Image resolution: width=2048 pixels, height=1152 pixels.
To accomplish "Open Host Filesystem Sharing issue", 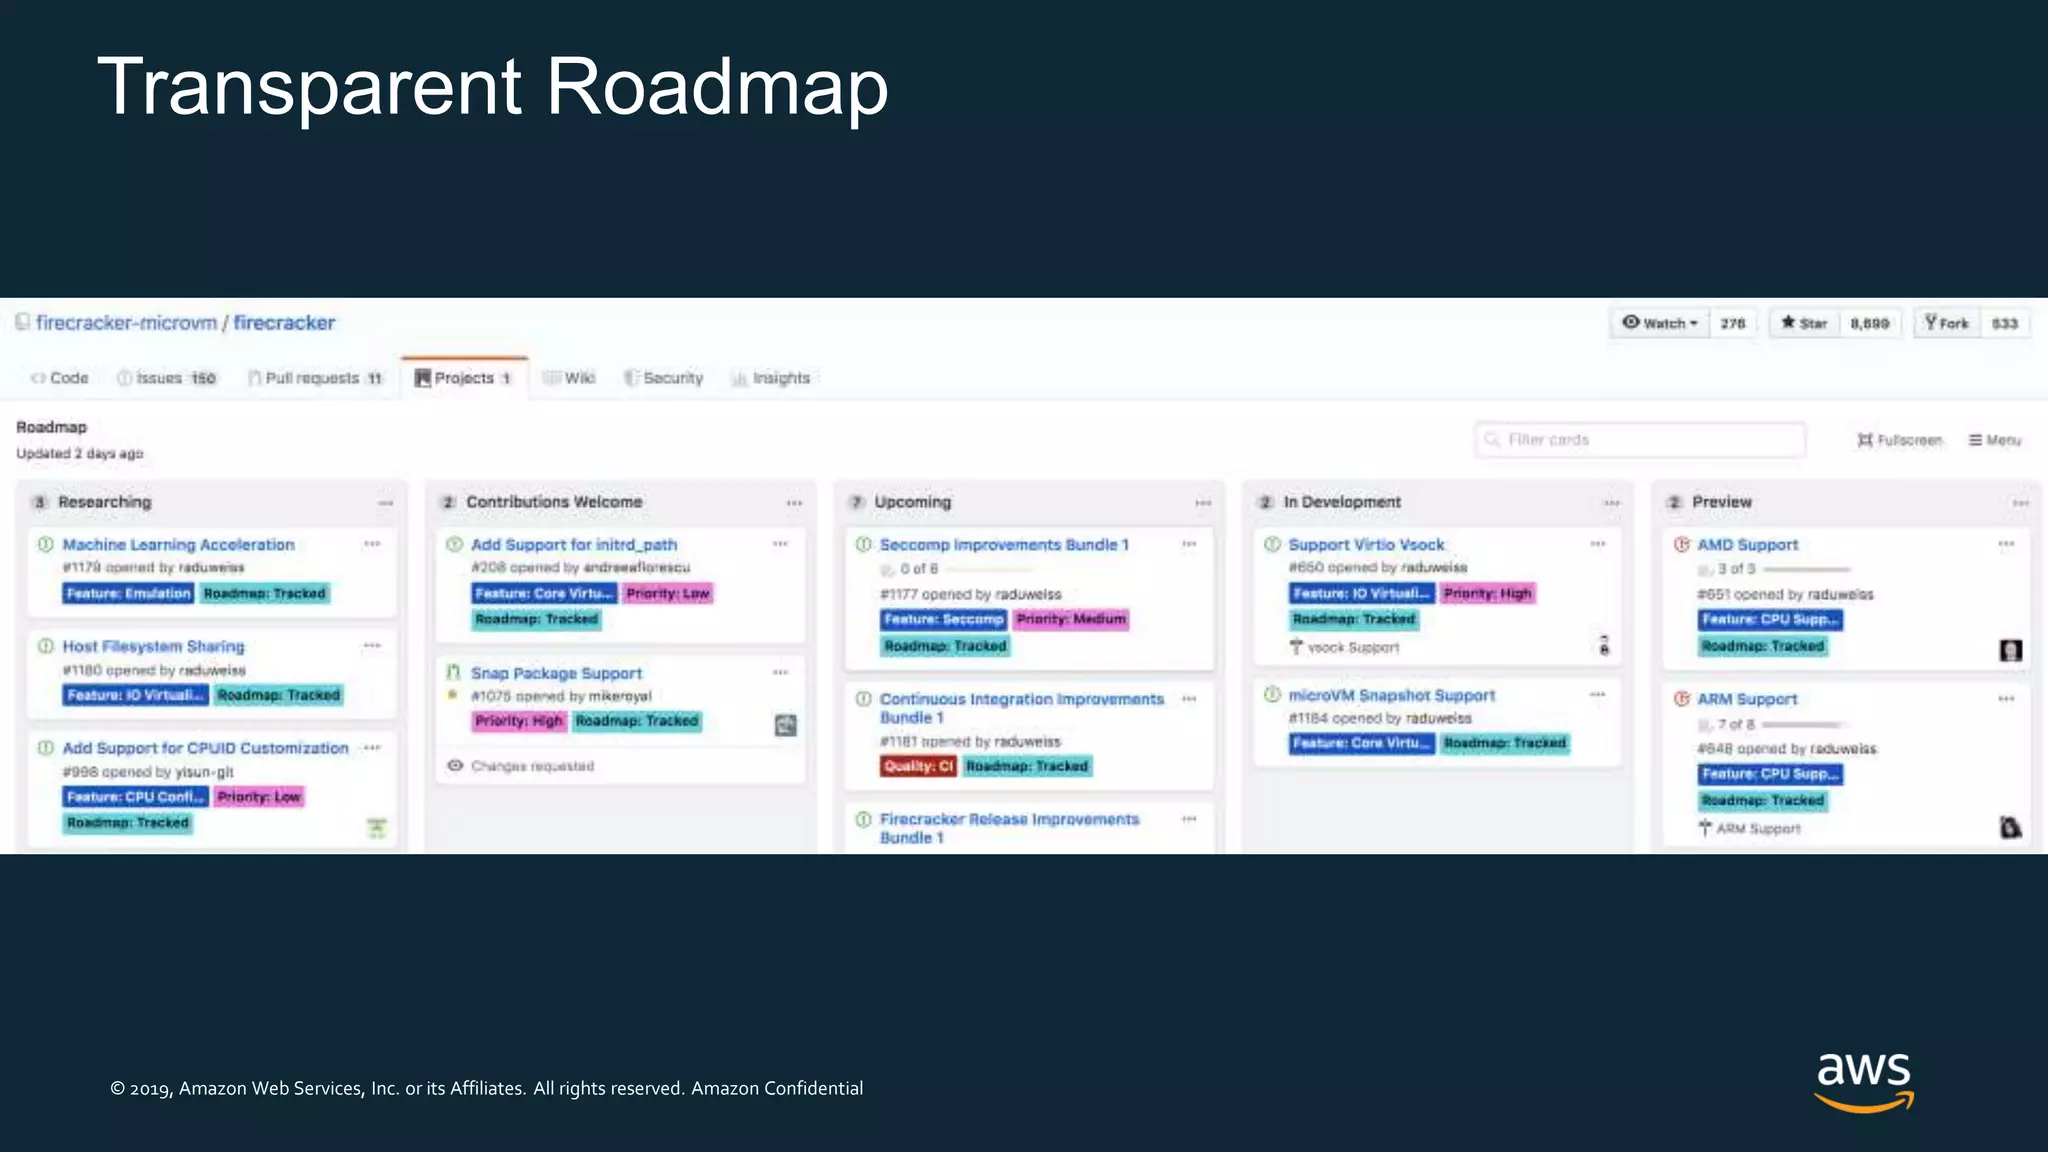I will (x=153, y=647).
